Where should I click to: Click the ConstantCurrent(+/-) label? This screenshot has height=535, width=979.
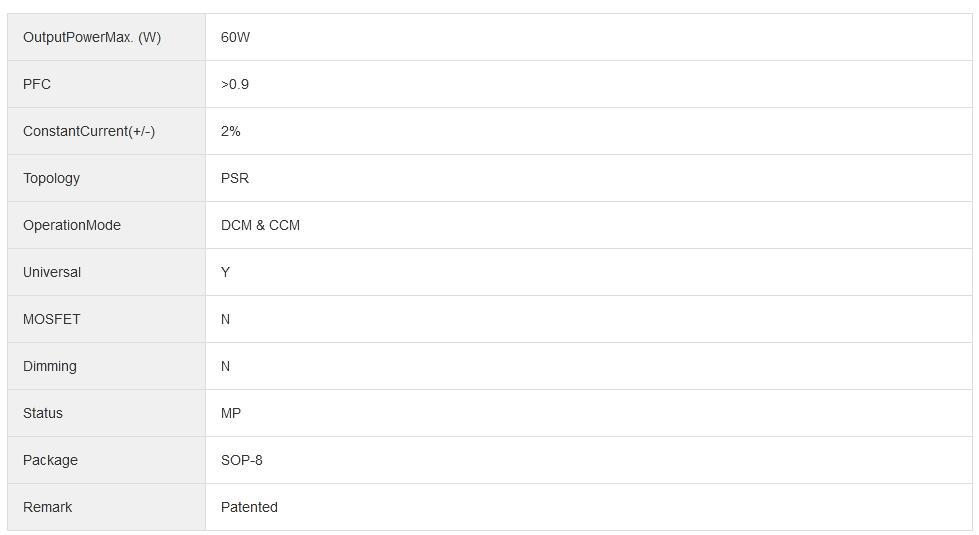click(x=89, y=131)
